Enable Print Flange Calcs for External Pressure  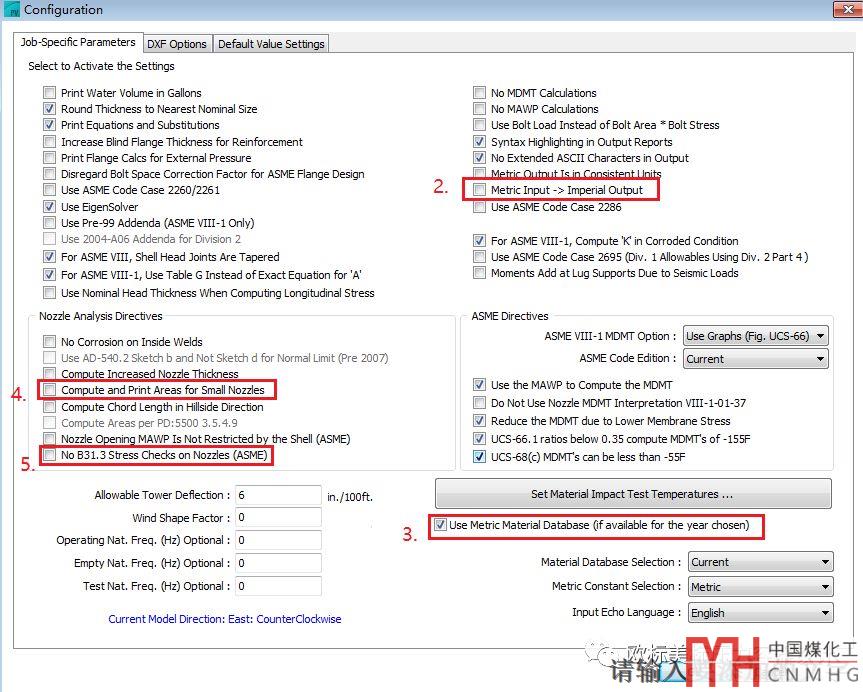coord(50,157)
